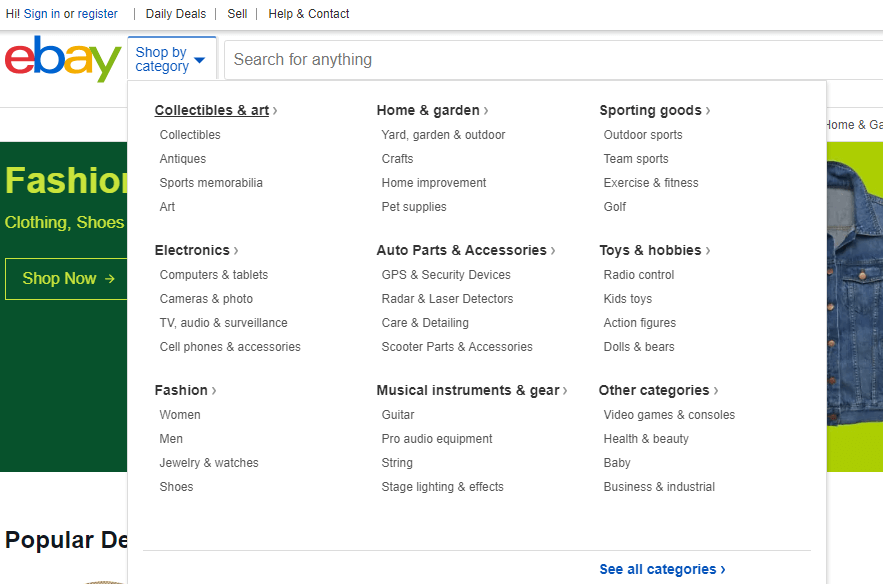
Task: Choose Cameras & photo
Action: 206,298
